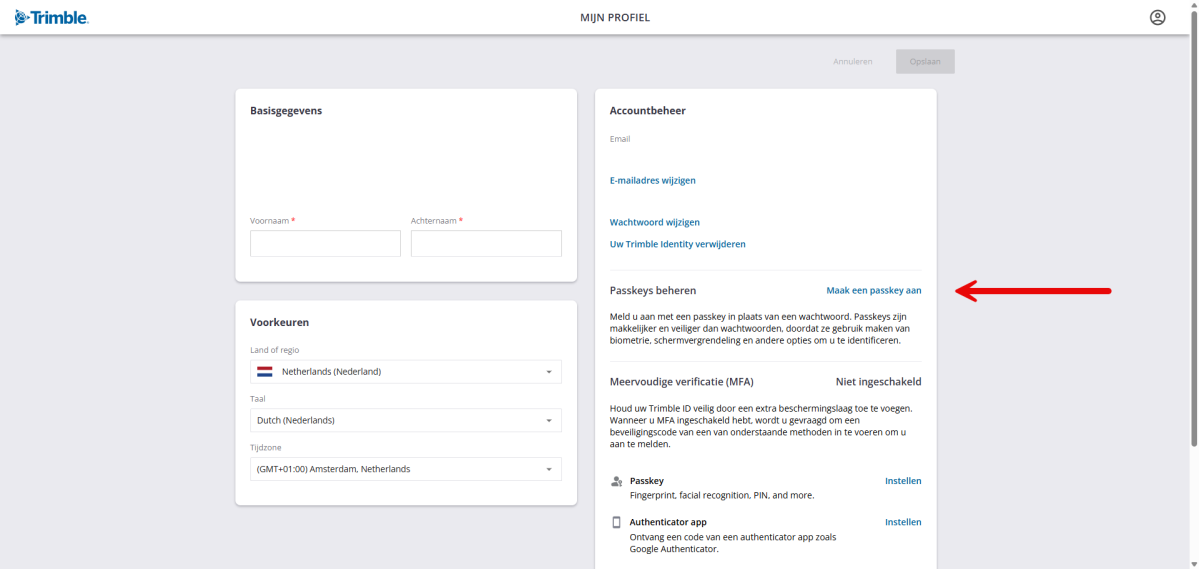The image size is (1200, 569).
Task: Click the Passkey person icon
Action: 616,482
